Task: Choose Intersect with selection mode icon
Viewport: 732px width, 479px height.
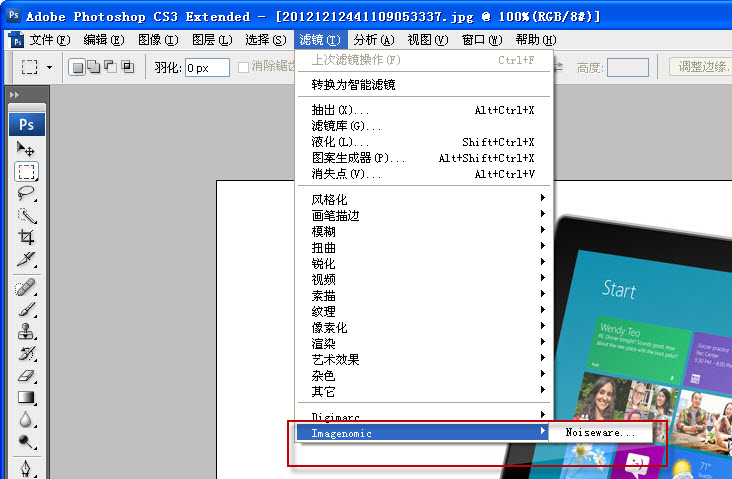Action: click(x=127, y=67)
